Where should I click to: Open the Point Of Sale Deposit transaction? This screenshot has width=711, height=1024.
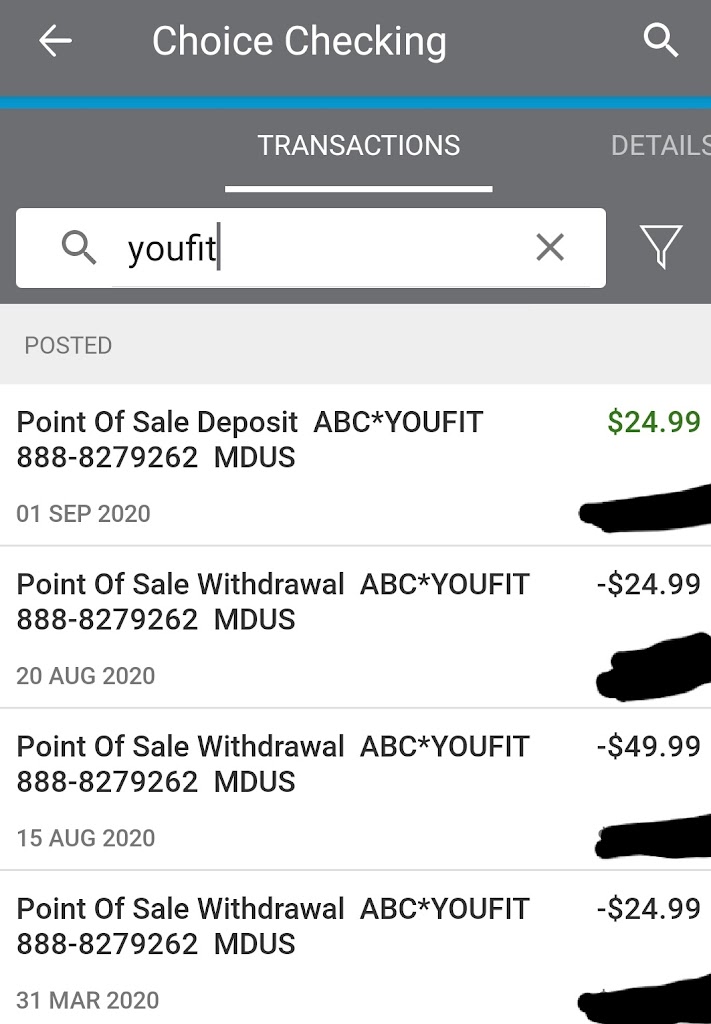tap(250, 440)
